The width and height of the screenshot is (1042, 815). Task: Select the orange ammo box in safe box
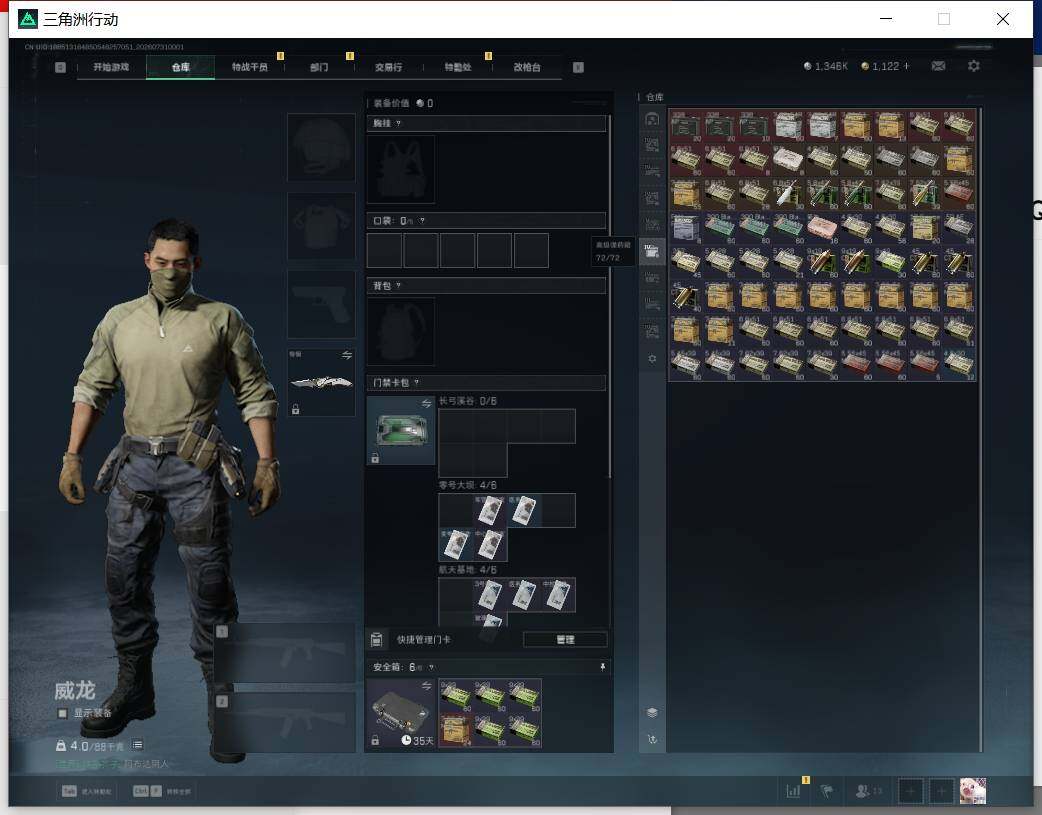point(456,731)
